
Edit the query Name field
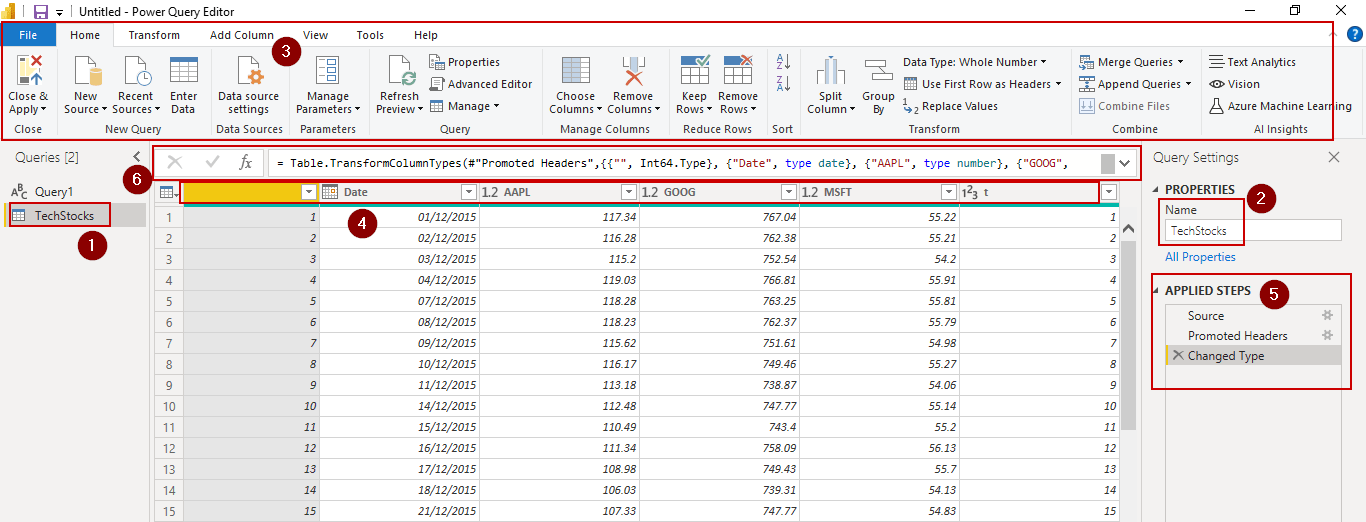1253,230
